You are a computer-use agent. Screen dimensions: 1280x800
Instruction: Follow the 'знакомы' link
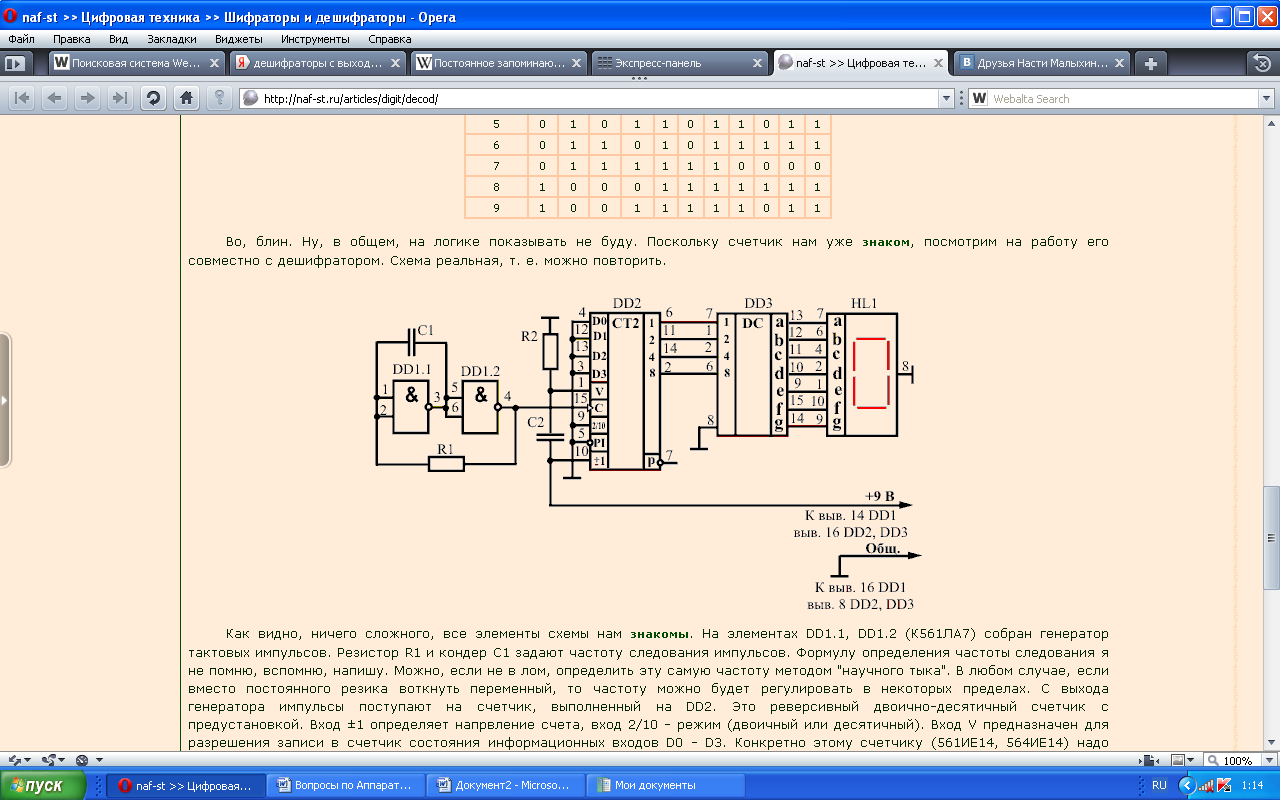point(659,634)
